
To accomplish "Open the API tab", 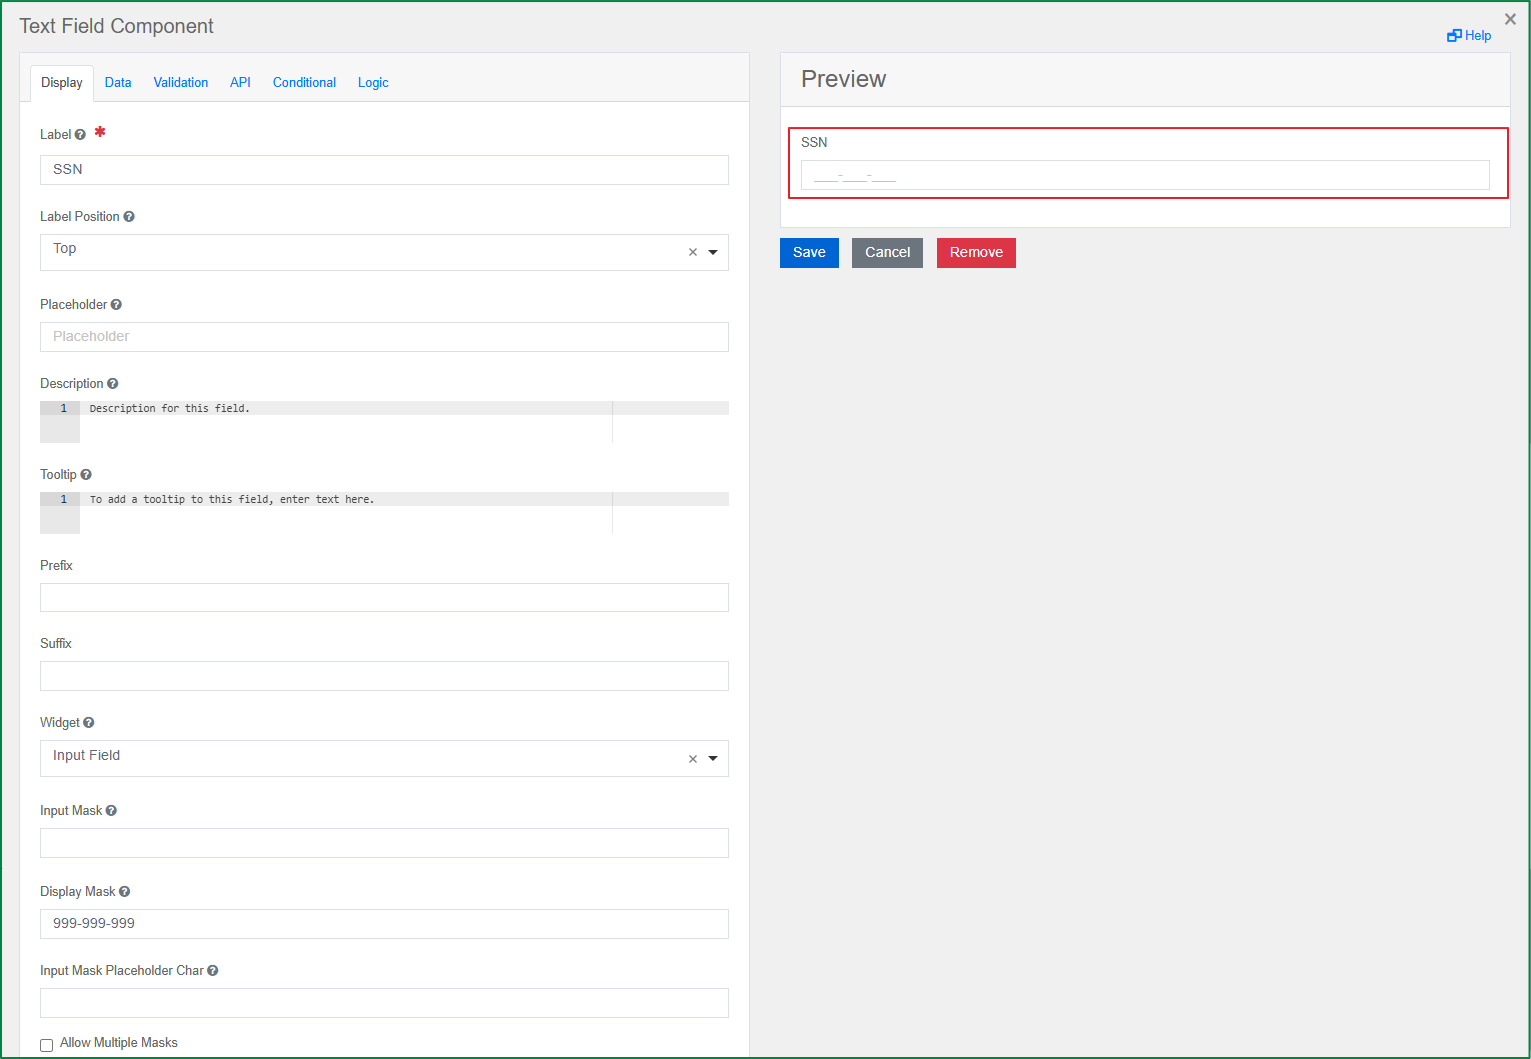I will click(x=240, y=83).
